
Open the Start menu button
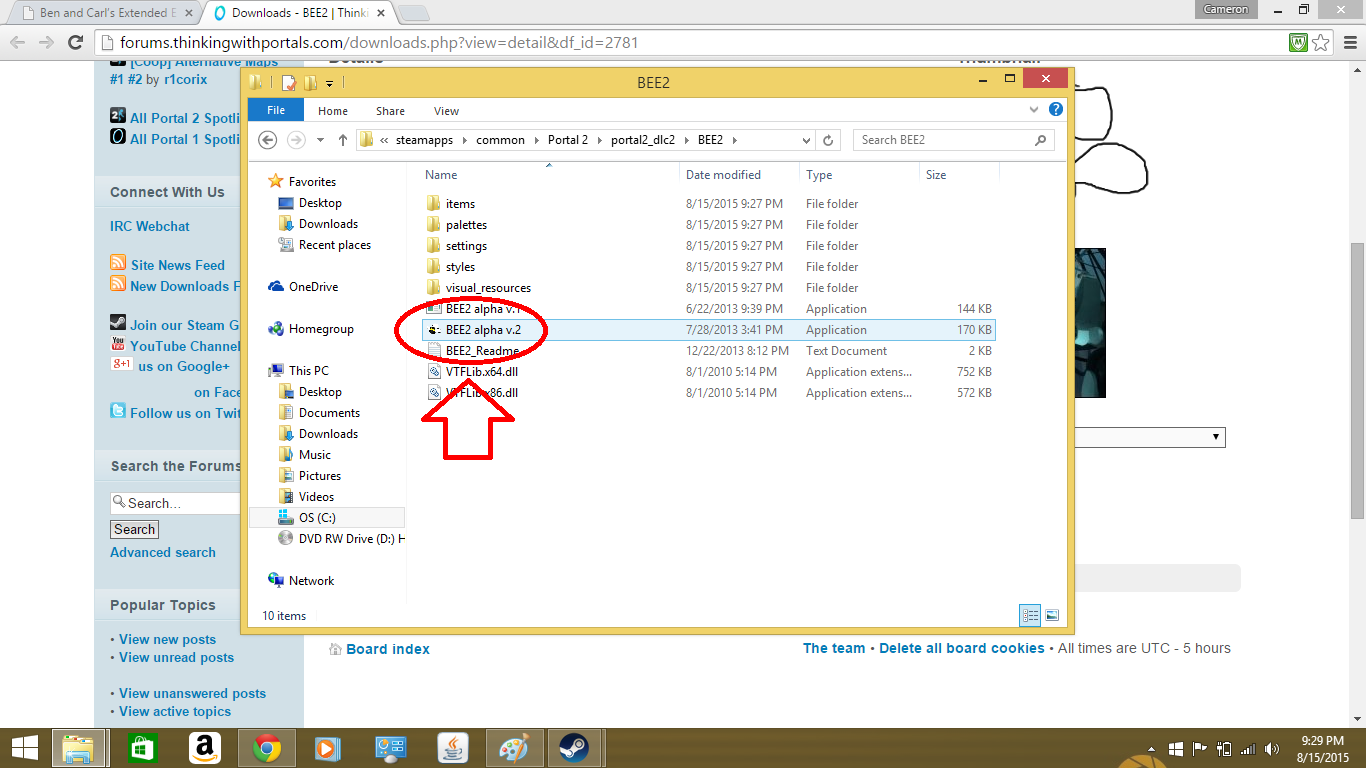click(x=24, y=748)
